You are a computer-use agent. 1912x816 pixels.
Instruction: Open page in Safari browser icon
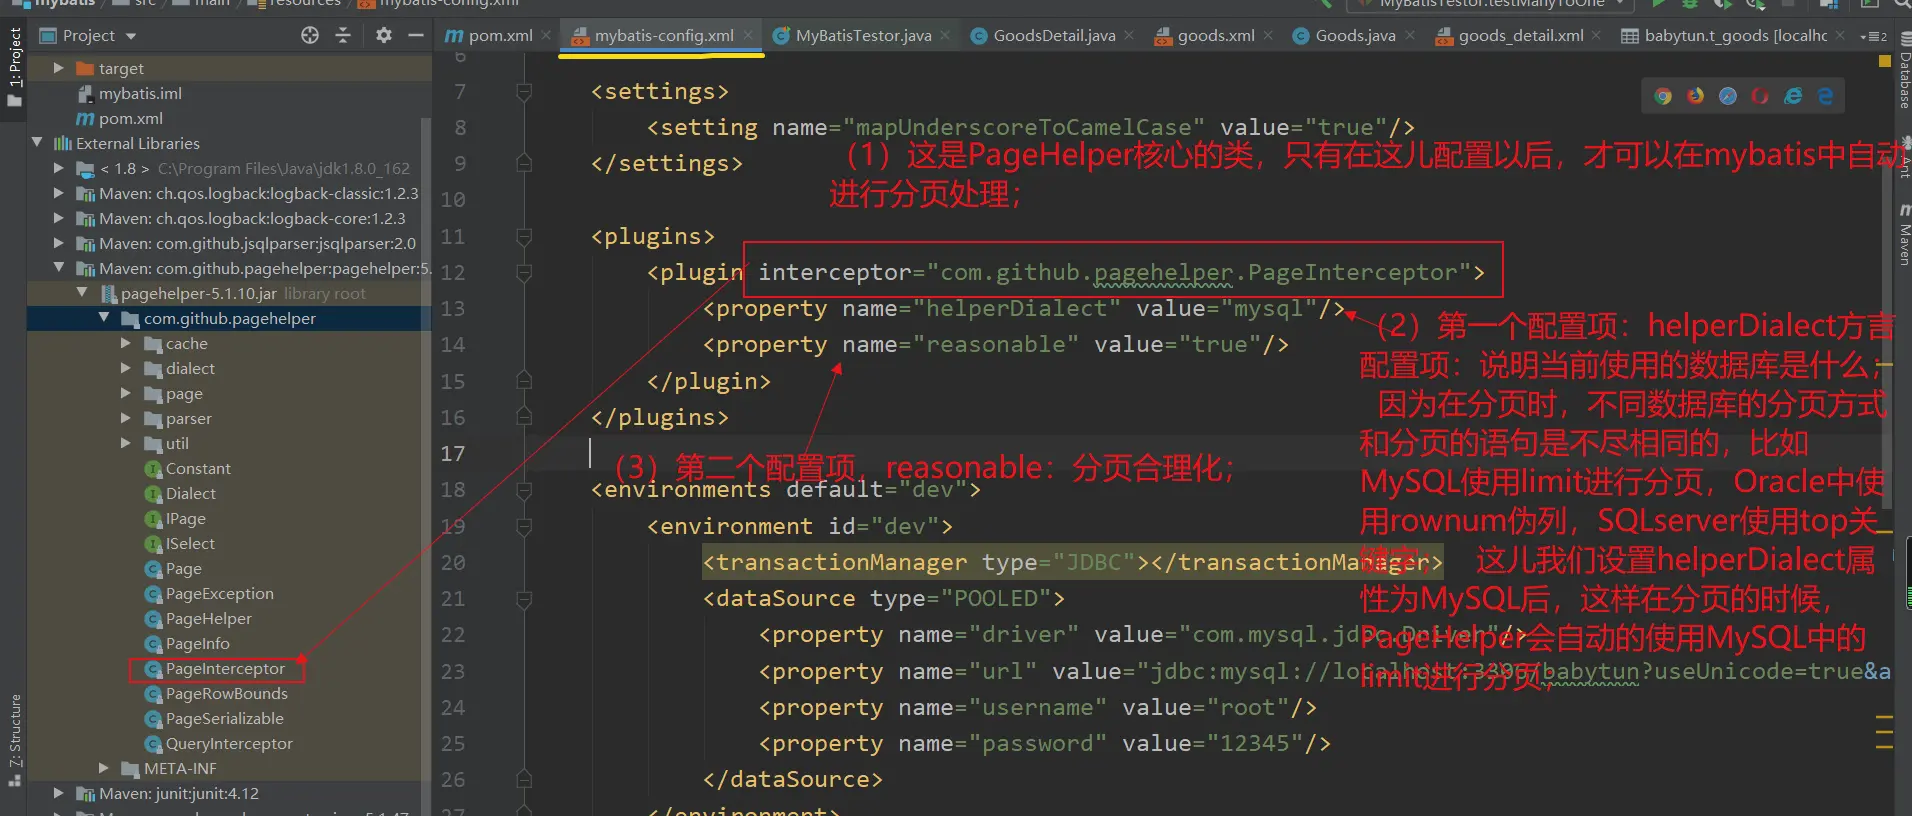pos(1727,96)
